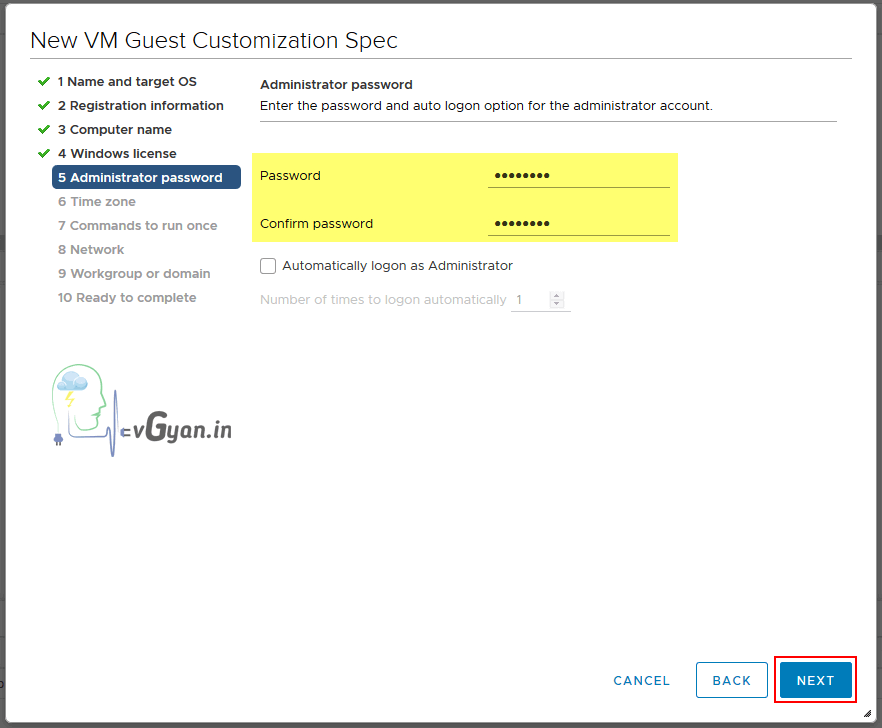Jump to step 3 Computer name
Screen dimensions: 882x728
(x=114, y=130)
